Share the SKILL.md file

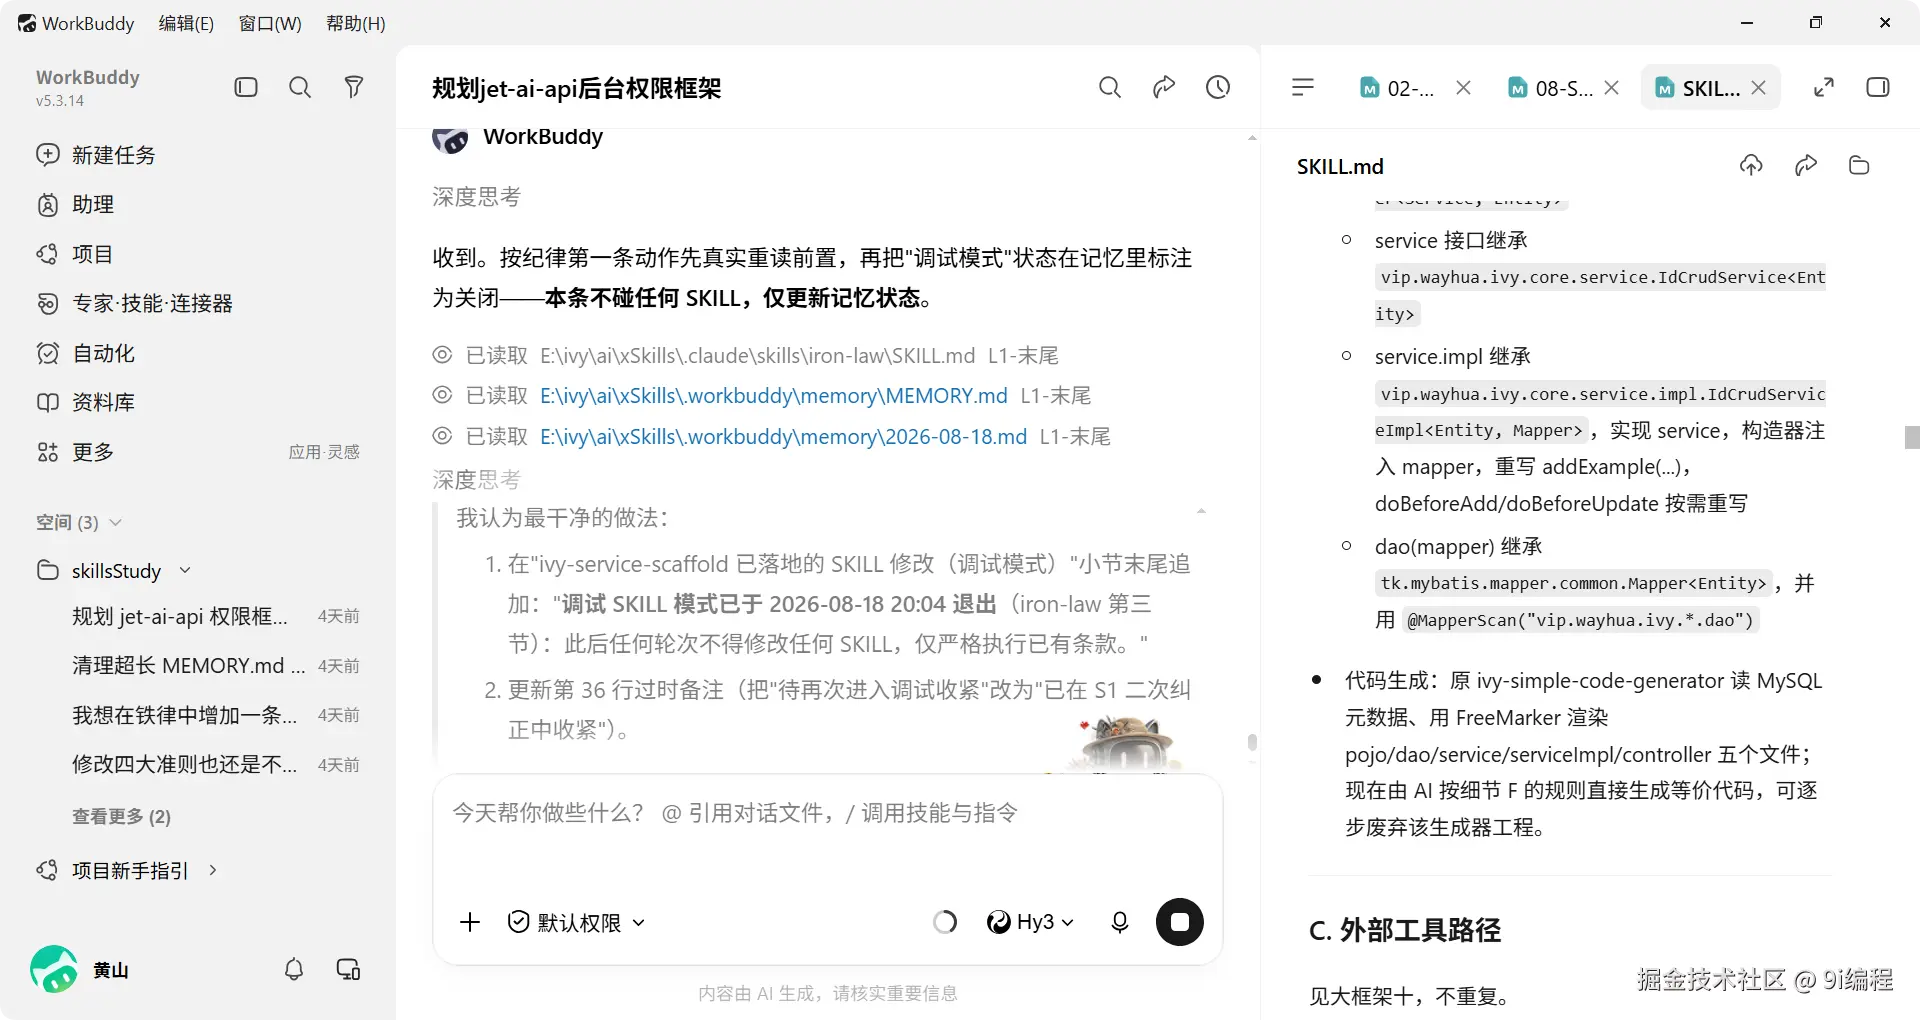pos(1806,165)
